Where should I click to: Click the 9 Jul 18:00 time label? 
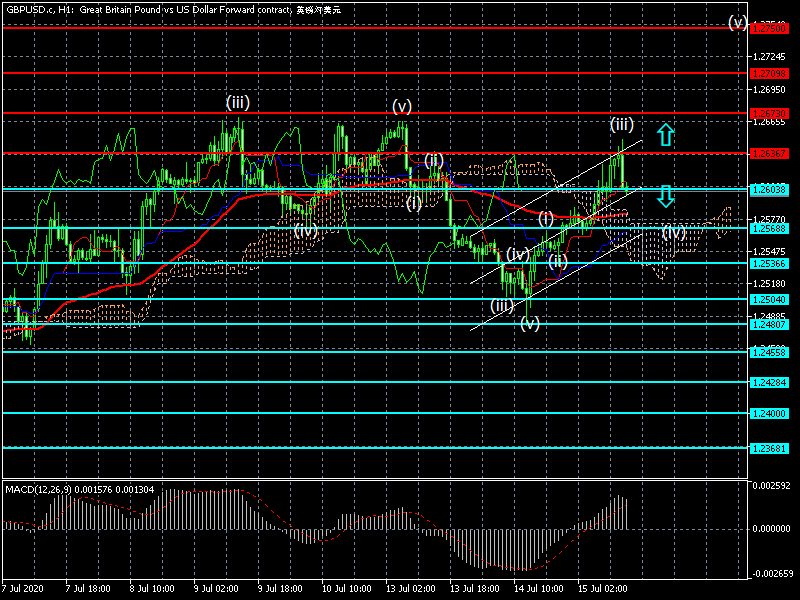pos(280,588)
